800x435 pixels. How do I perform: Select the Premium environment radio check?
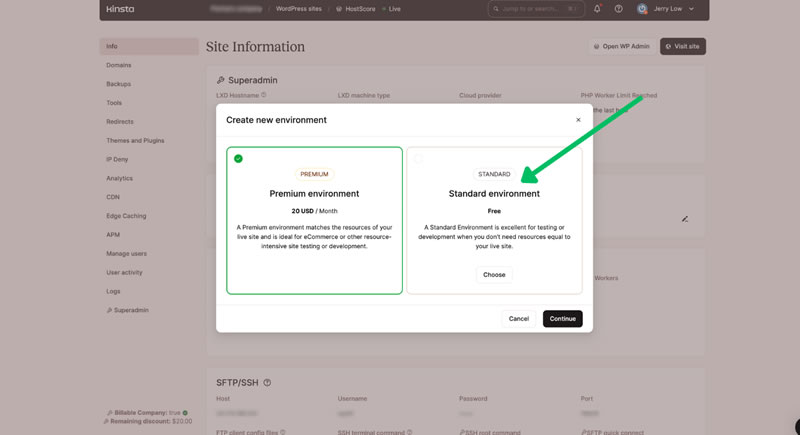point(238,159)
